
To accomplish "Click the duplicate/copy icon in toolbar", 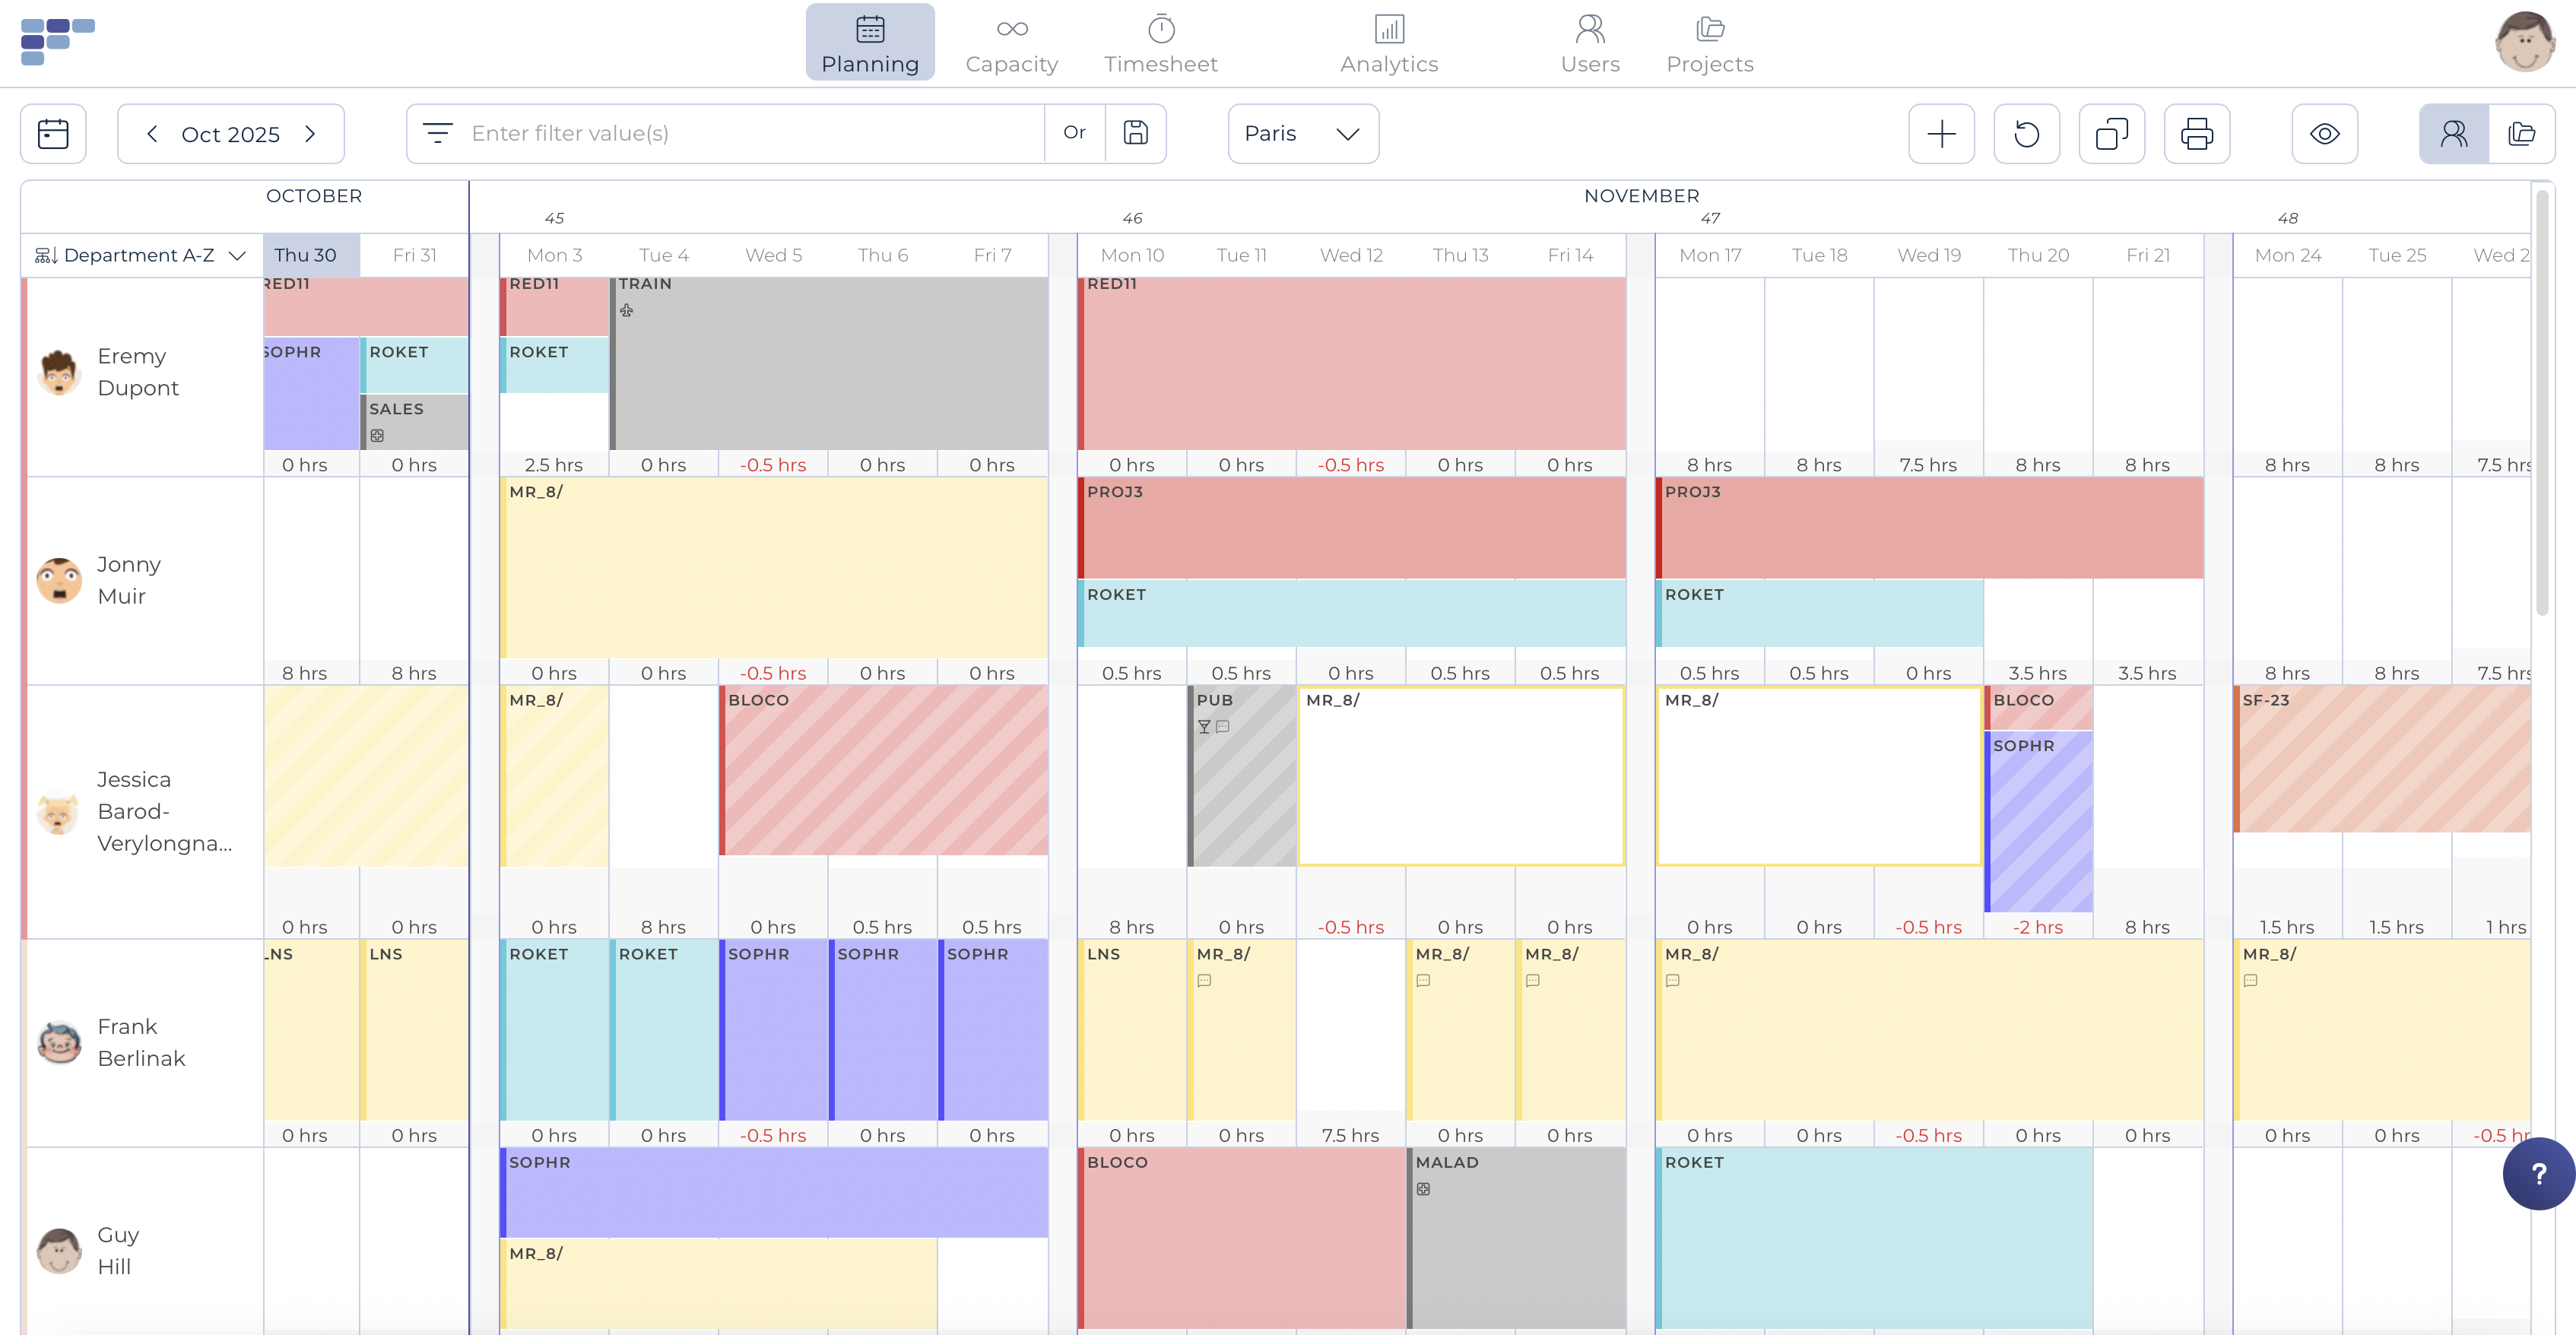I will tap(2111, 133).
